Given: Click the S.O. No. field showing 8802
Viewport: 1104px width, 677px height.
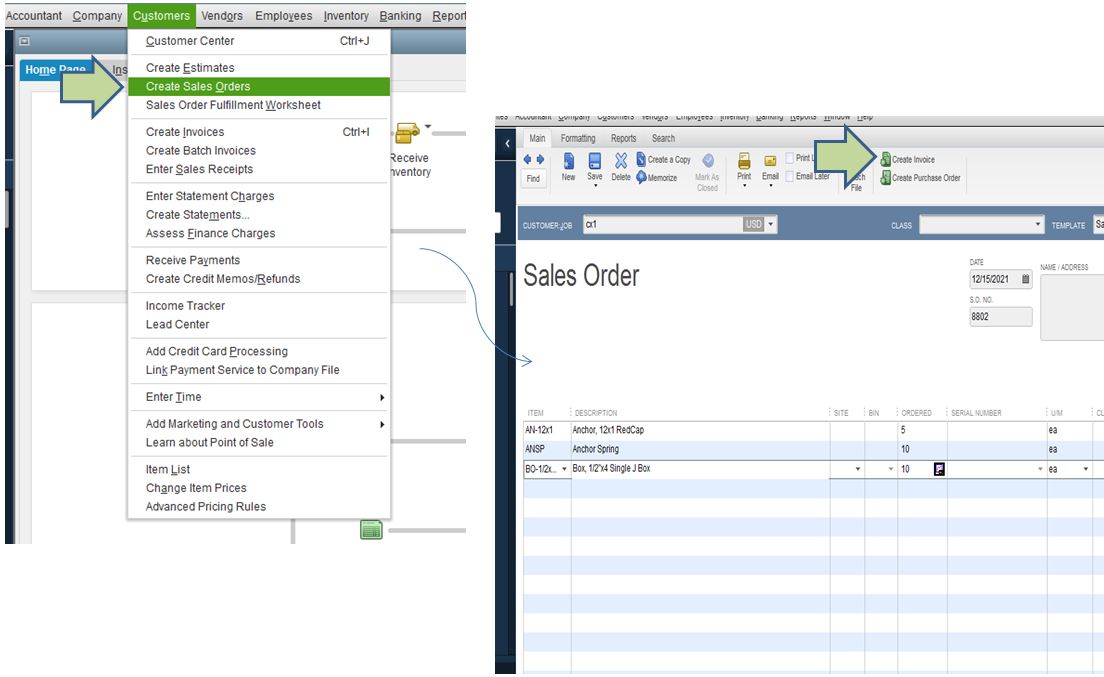Looking at the screenshot, I should [x=1000, y=317].
